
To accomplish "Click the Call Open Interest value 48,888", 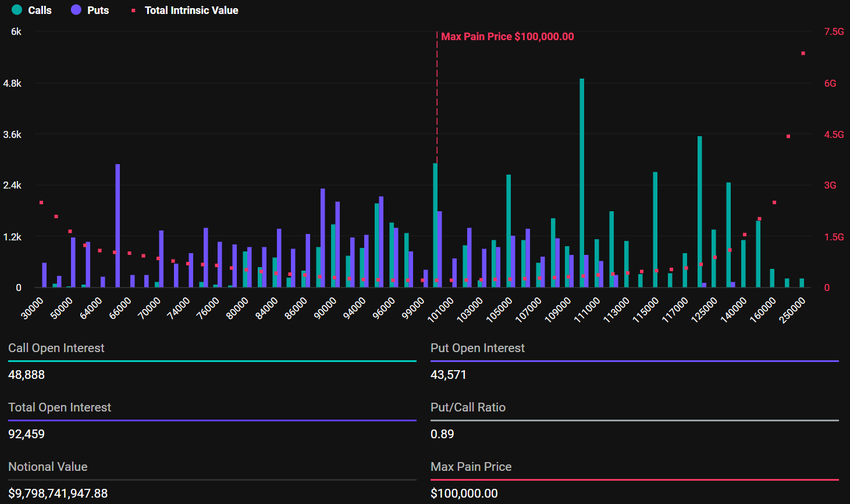I will [x=28, y=375].
